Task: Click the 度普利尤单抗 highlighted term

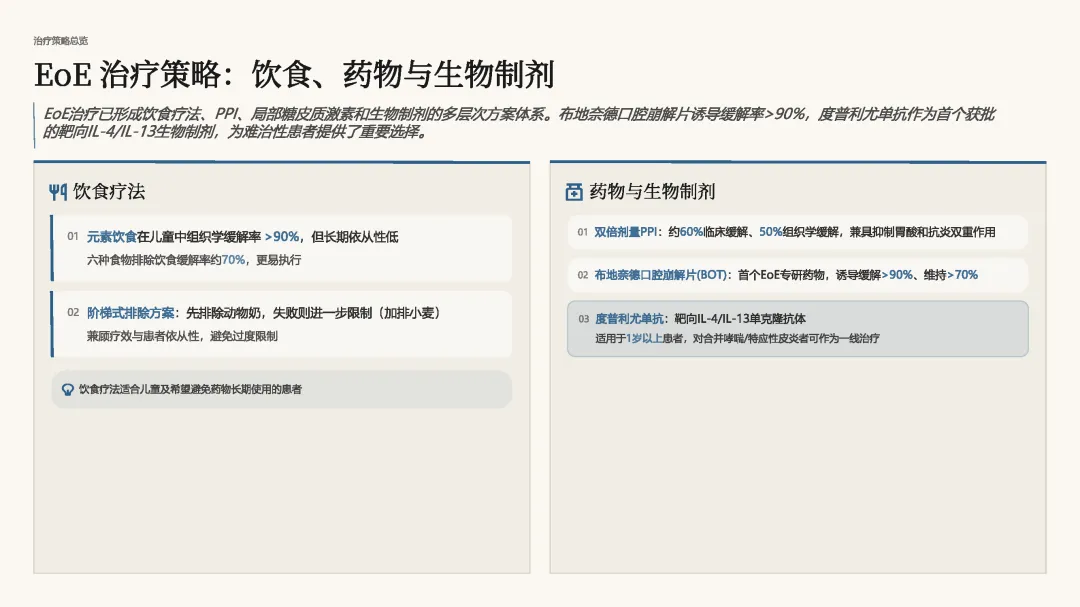Action: (629, 318)
